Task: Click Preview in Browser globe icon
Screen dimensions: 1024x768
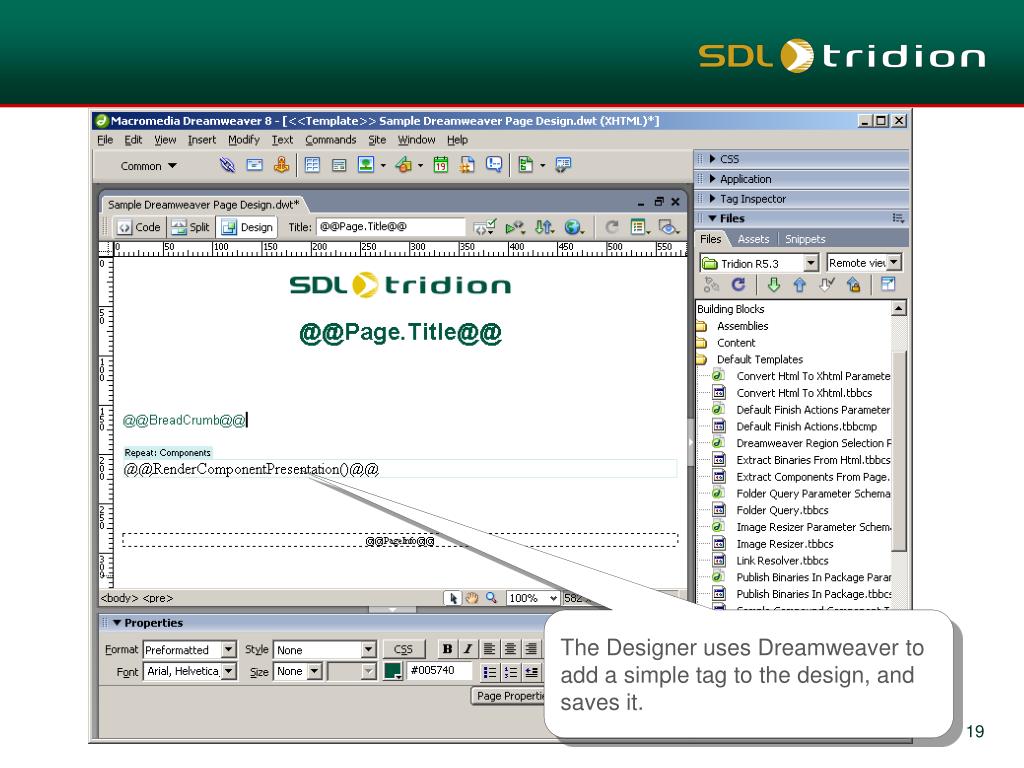Action: (x=573, y=227)
